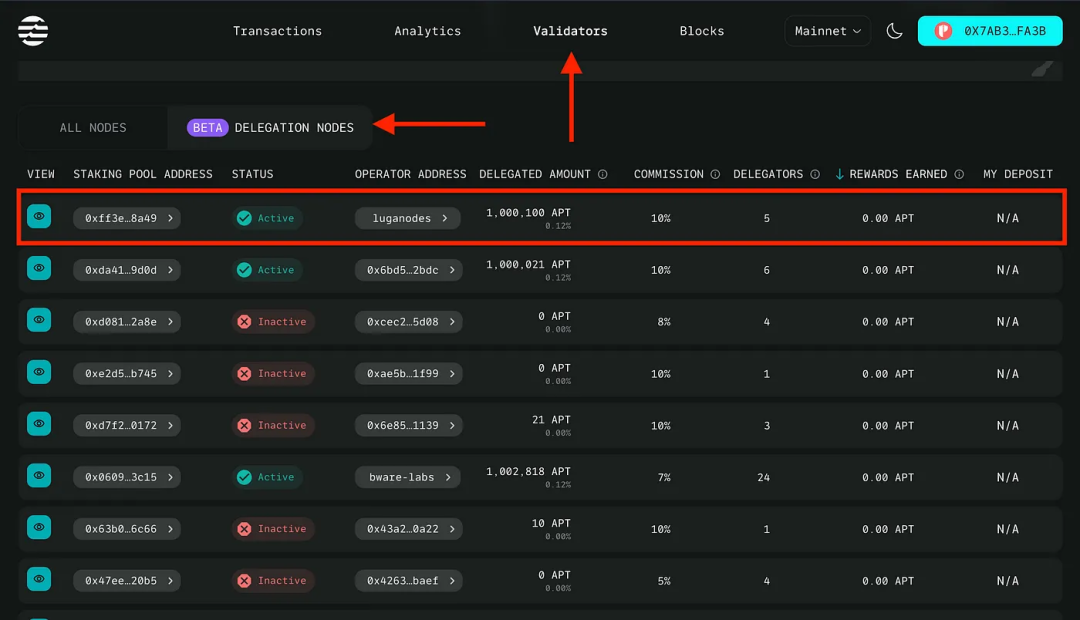Image resolution: width=1080 pixels, height=620 pixels.
Task: Open staking pool address 0xe2d5…b745
Action: (x=127, y=373)
